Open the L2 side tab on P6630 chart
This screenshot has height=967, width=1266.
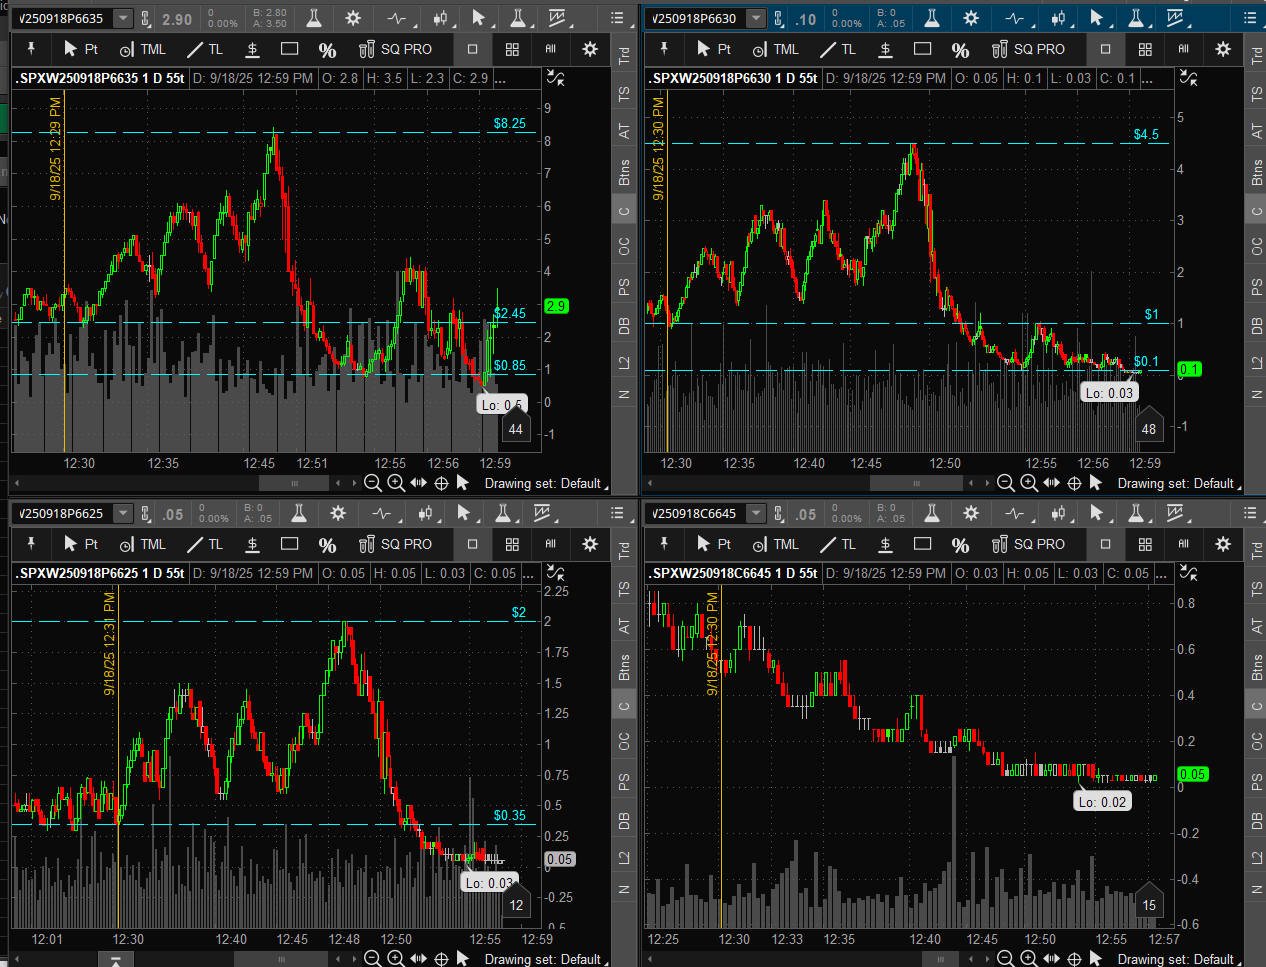pos(1257,363)
